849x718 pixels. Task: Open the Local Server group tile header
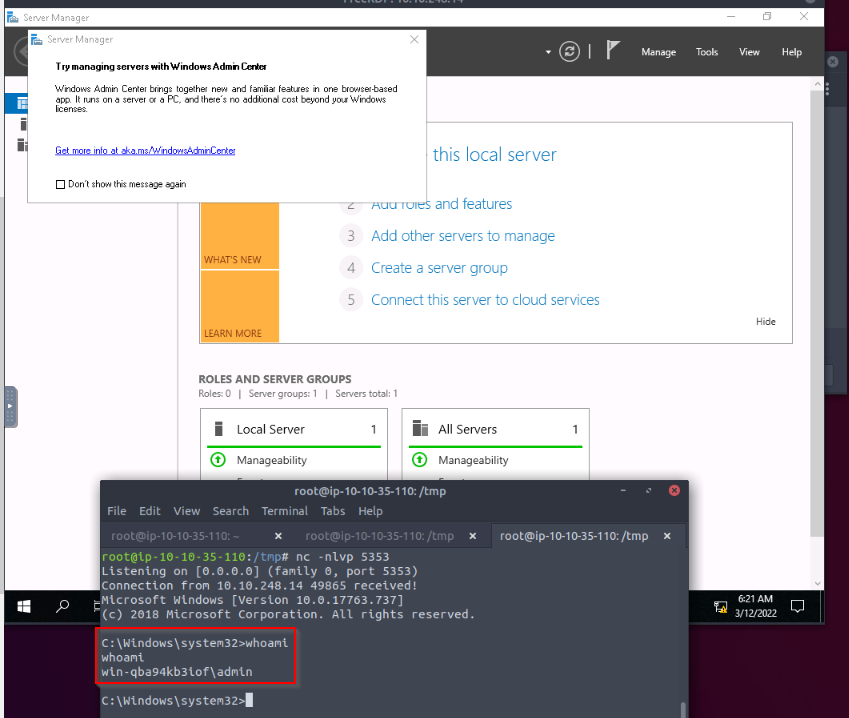[x=294, y=429]
